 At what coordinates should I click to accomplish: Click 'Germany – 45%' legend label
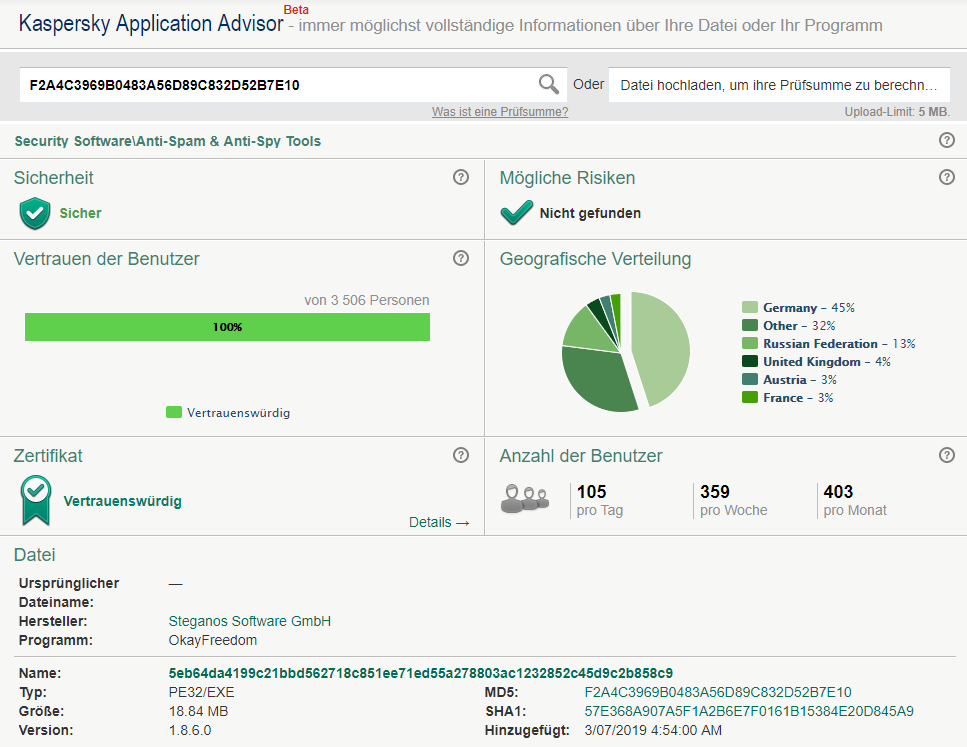pos(809,307)
